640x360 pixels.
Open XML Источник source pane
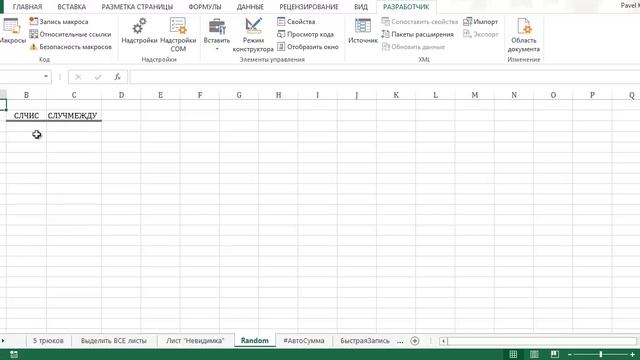pos(363,31)
